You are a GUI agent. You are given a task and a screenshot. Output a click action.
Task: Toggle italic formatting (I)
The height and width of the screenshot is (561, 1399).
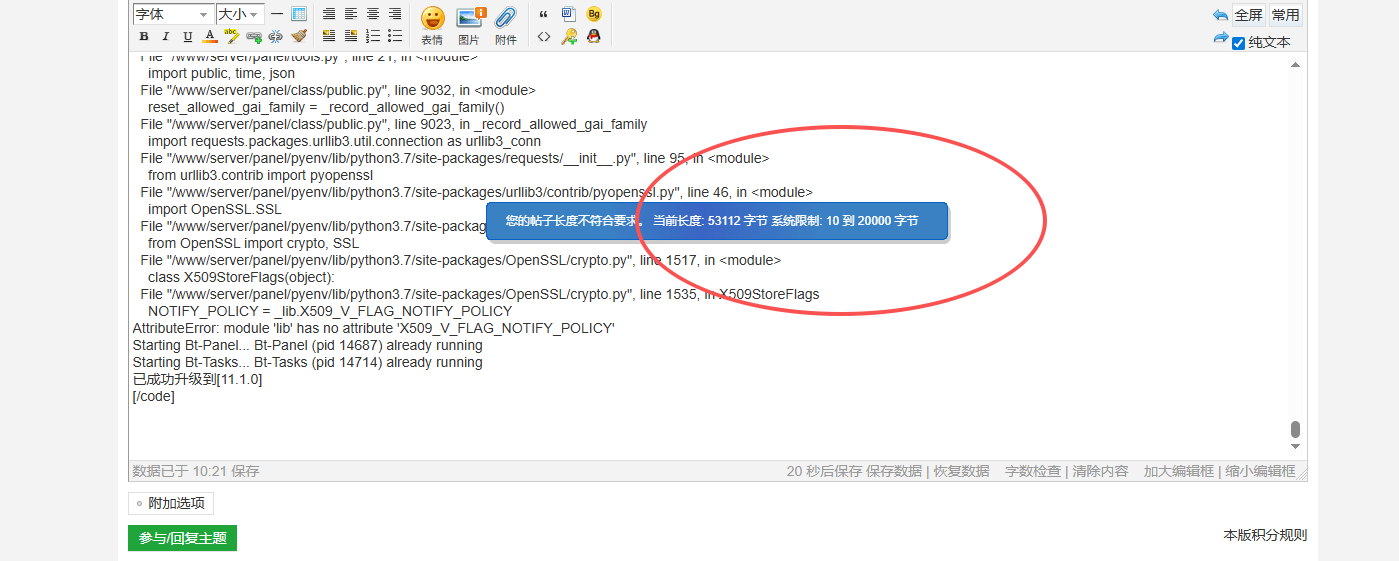166,36
